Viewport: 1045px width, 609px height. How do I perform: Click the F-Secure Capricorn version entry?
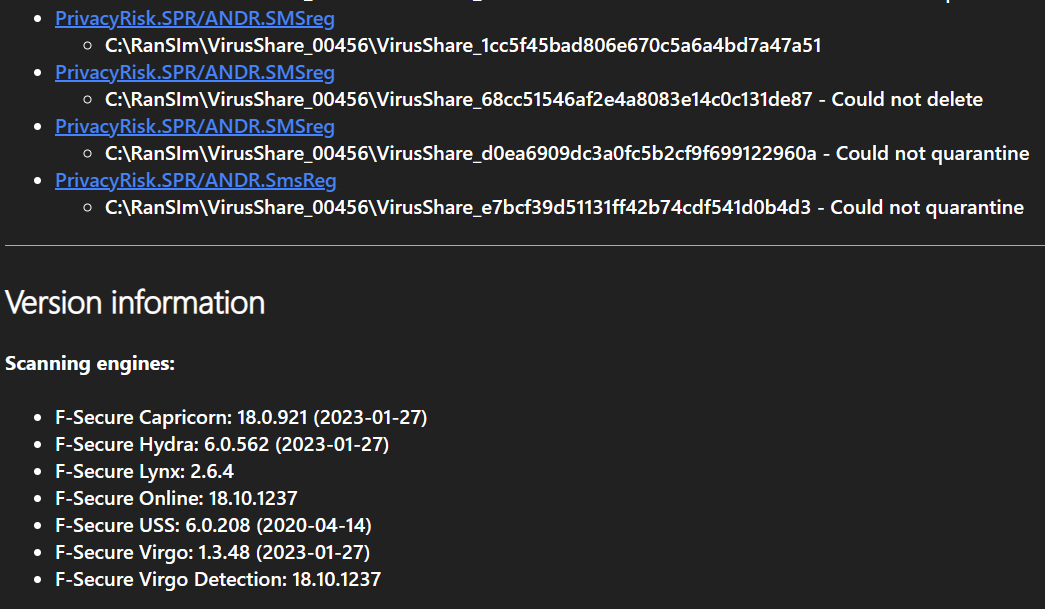tap(241, 417)
